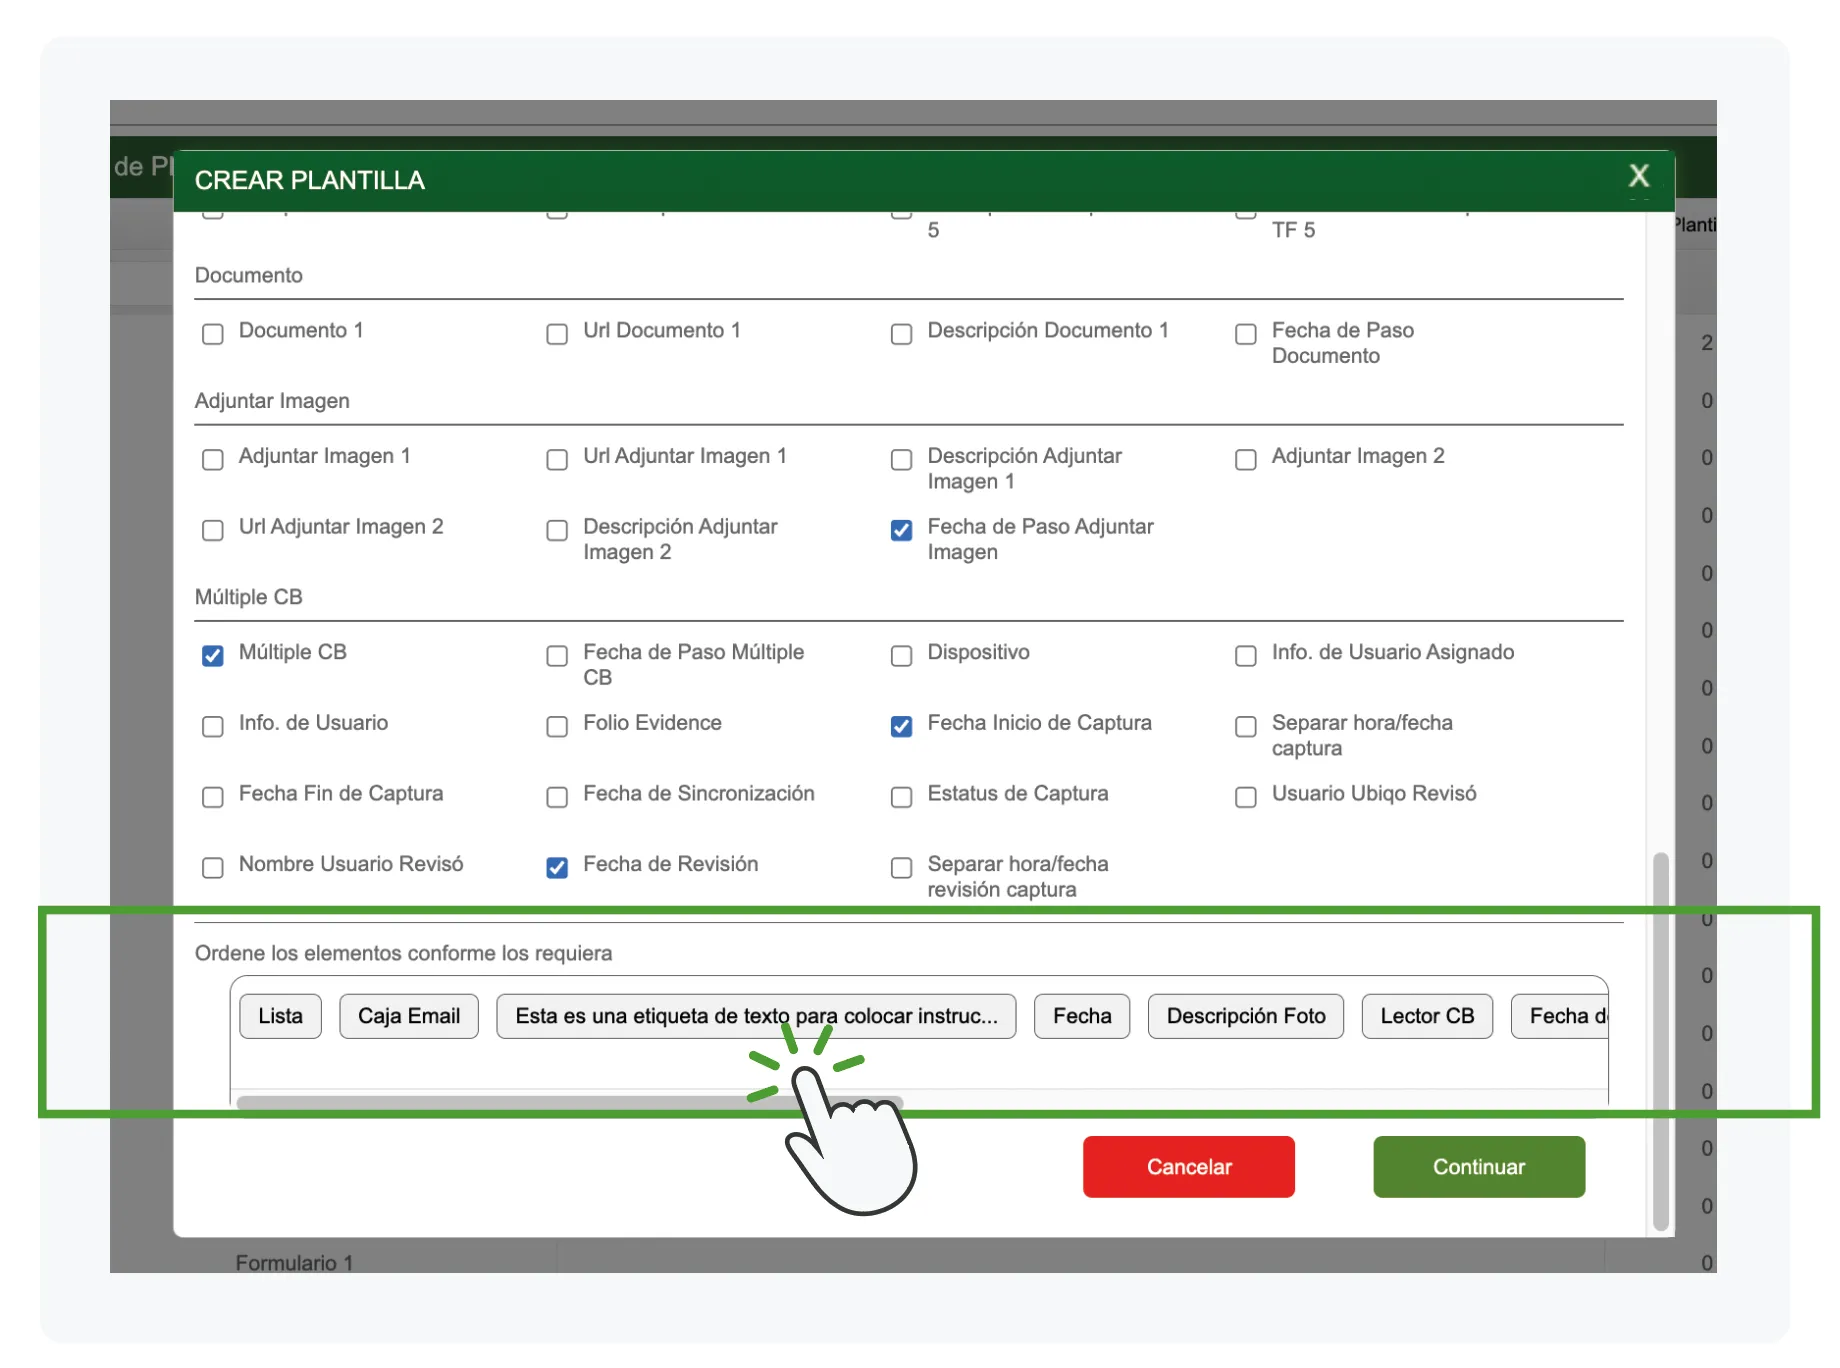
Task: Click the text label instruction element chip
Action: 756,1016
